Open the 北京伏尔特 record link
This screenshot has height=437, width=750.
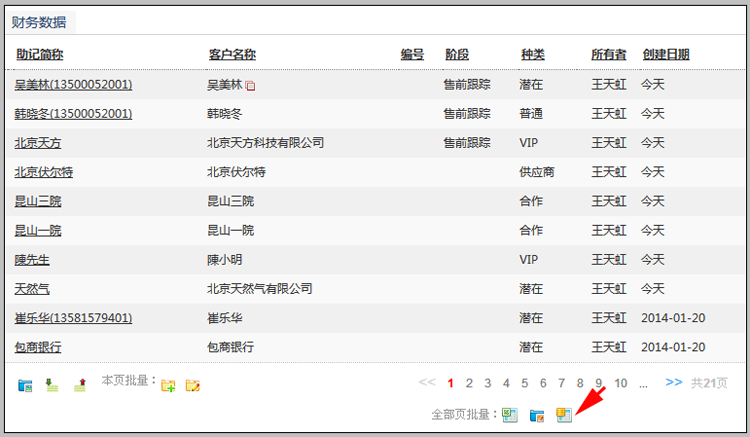point(44,172)
